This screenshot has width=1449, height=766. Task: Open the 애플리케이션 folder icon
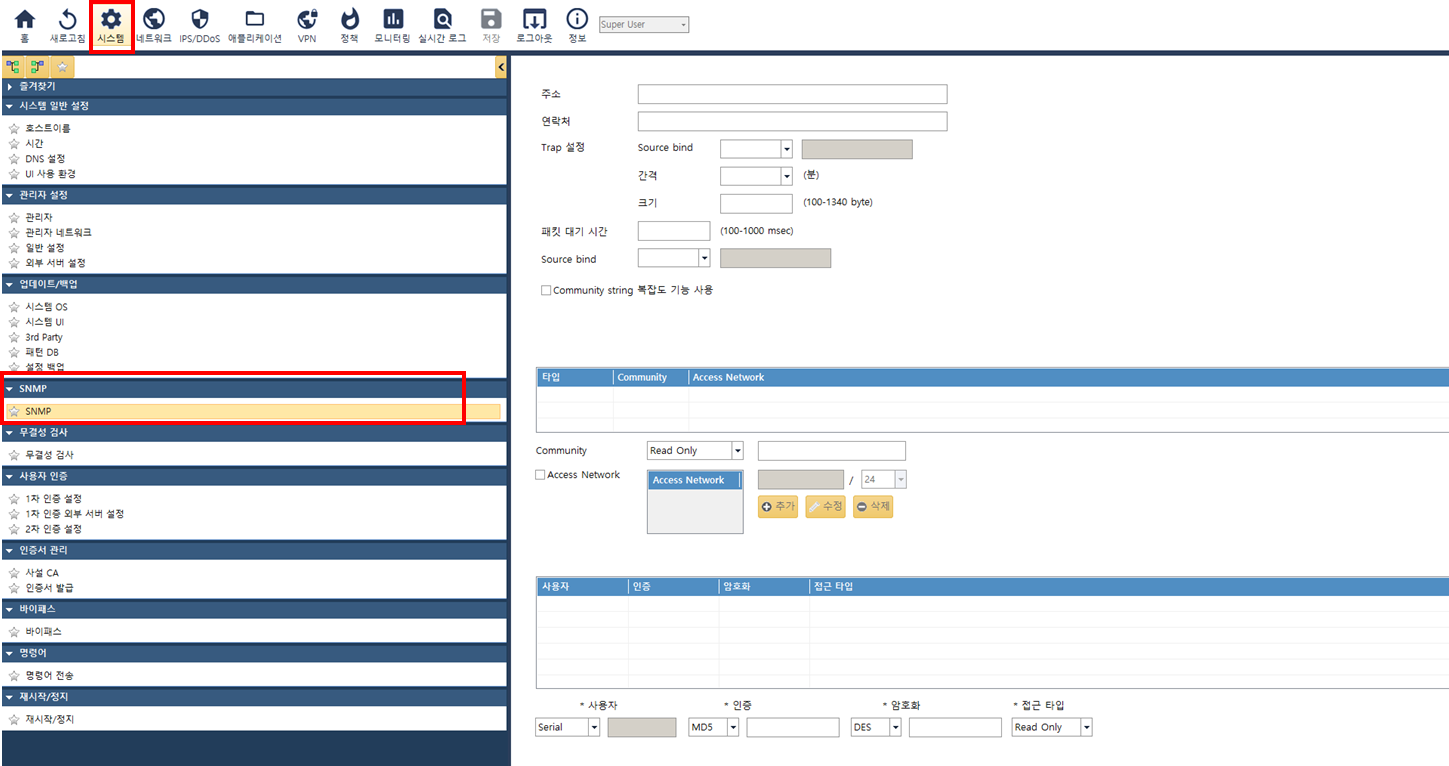255,19
